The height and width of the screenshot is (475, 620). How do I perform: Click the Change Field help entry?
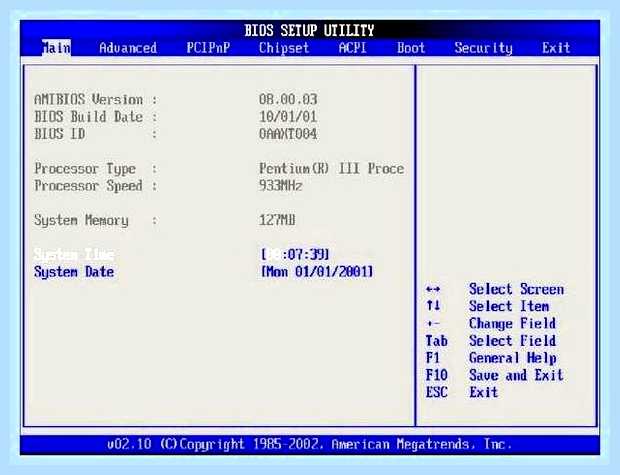pos(513,324)
